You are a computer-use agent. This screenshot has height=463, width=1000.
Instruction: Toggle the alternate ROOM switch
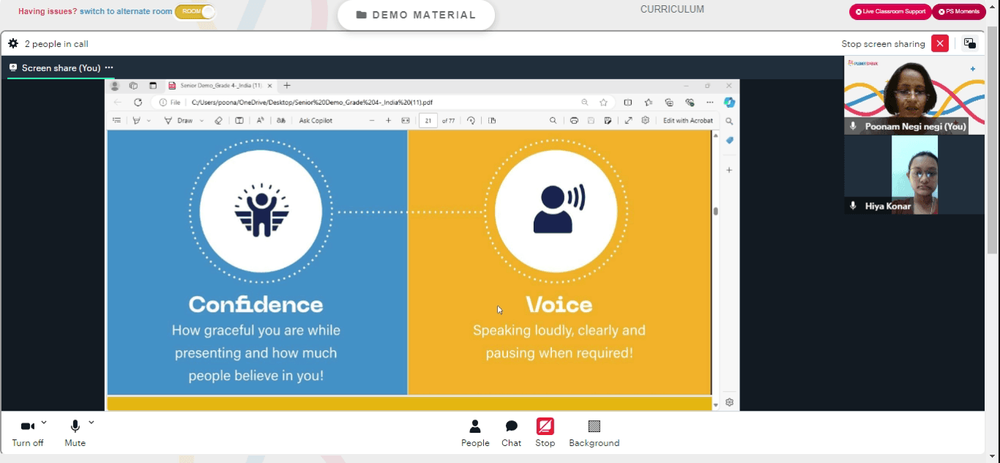click(195, 11)
